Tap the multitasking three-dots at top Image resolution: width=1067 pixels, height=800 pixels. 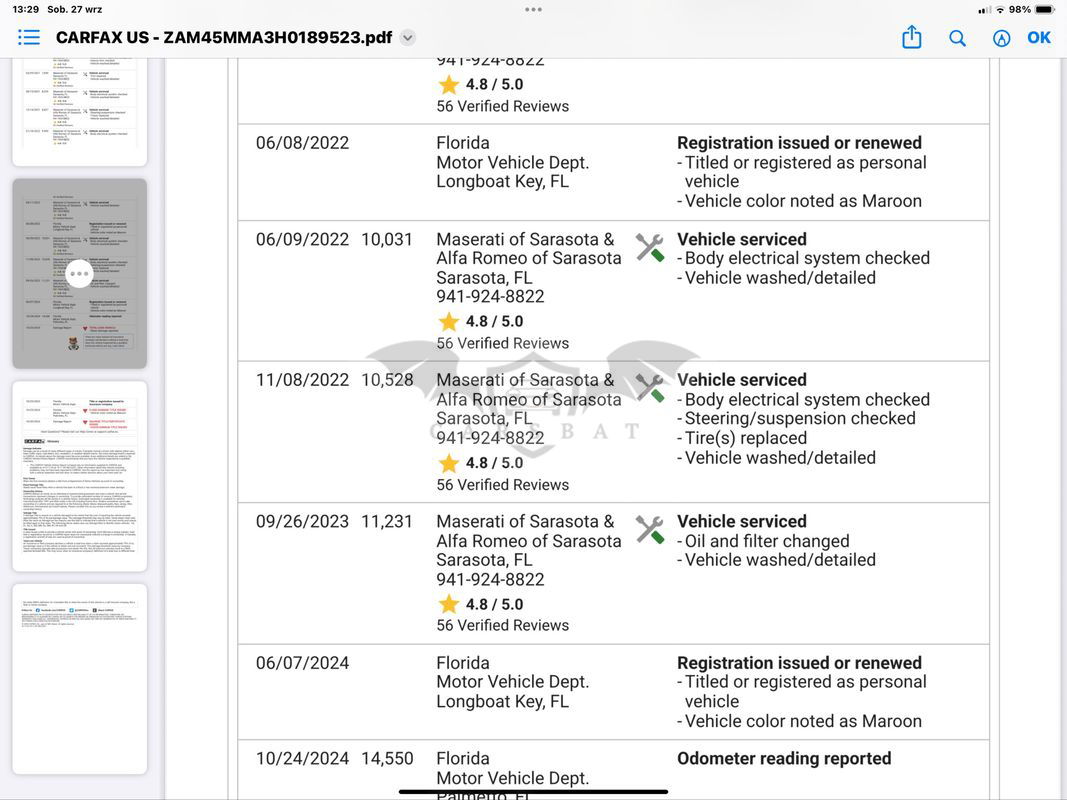[x=533, y=9]
